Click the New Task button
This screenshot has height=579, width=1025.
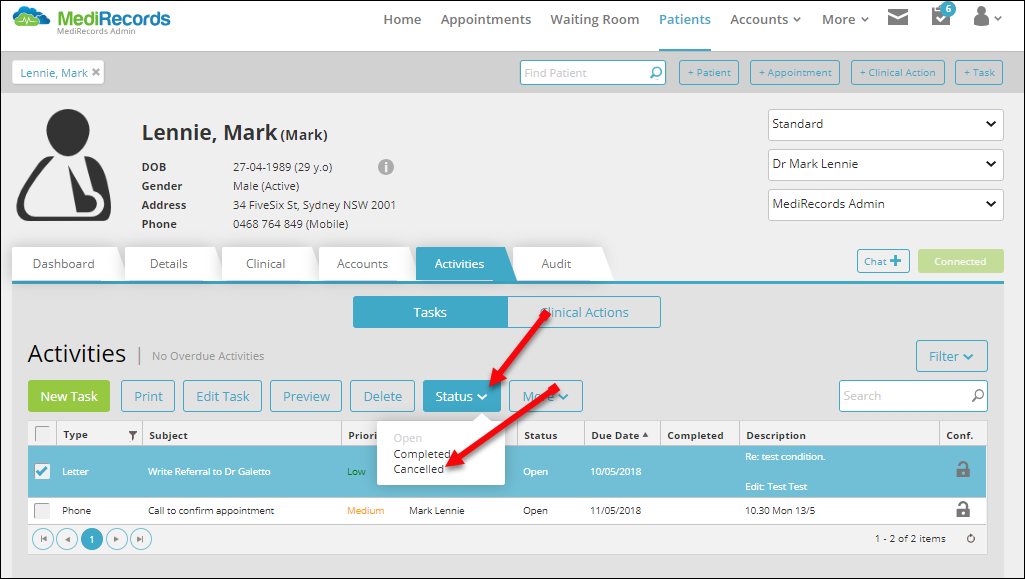(x=69, y=396)
